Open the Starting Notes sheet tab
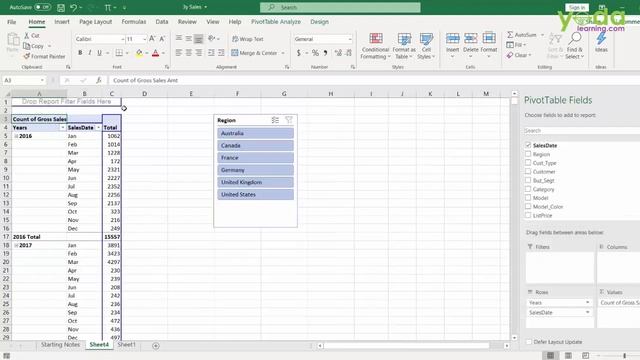The height and width of the screenshot is (360, 640). [x=60, y=345]
